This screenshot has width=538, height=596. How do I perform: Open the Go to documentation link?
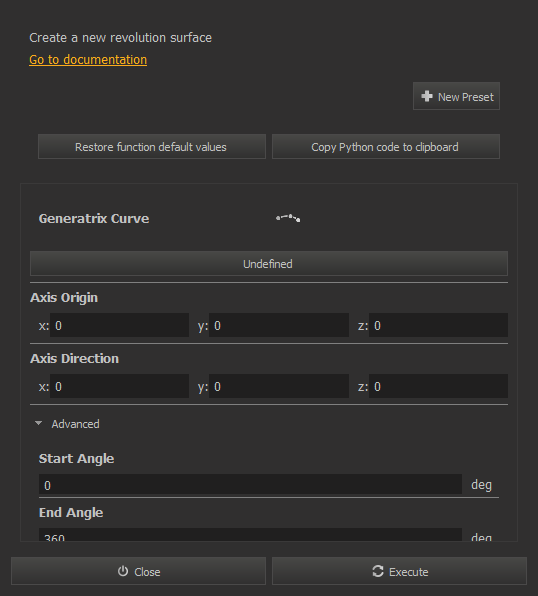tap(88, 60)
